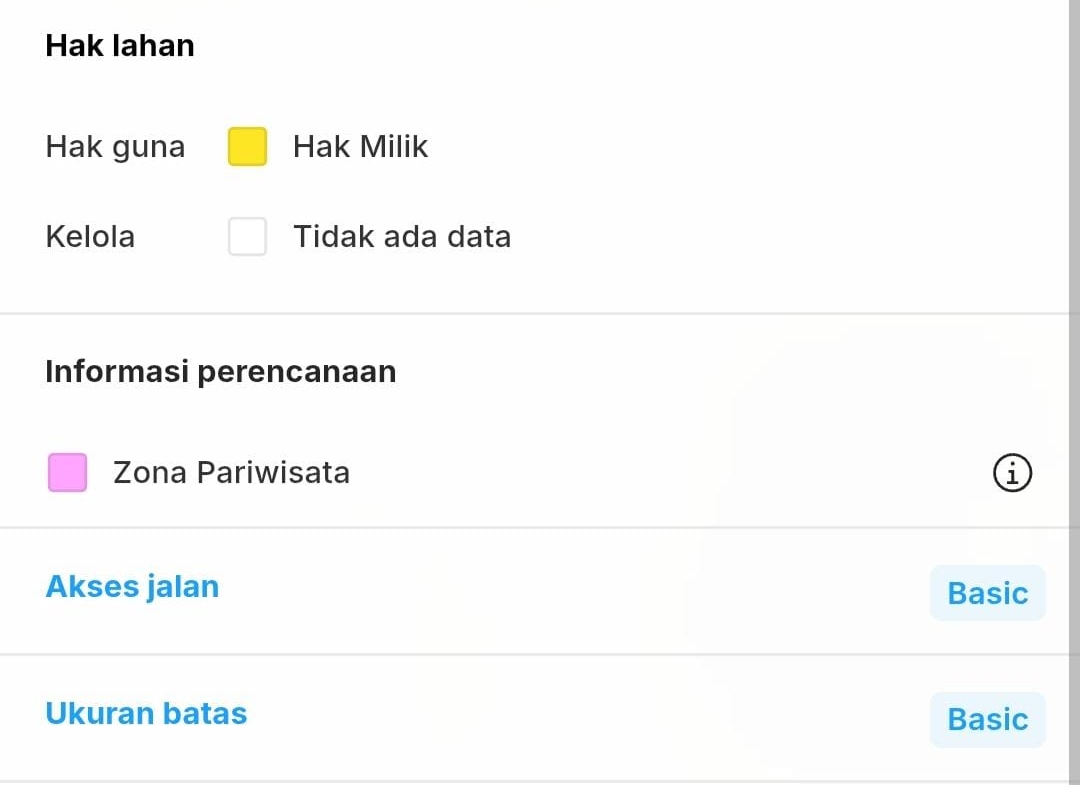Open the Ukuran batas section
Viewport: 1080px width, 785px height.
pyautogui.click(x=146, y=713)
